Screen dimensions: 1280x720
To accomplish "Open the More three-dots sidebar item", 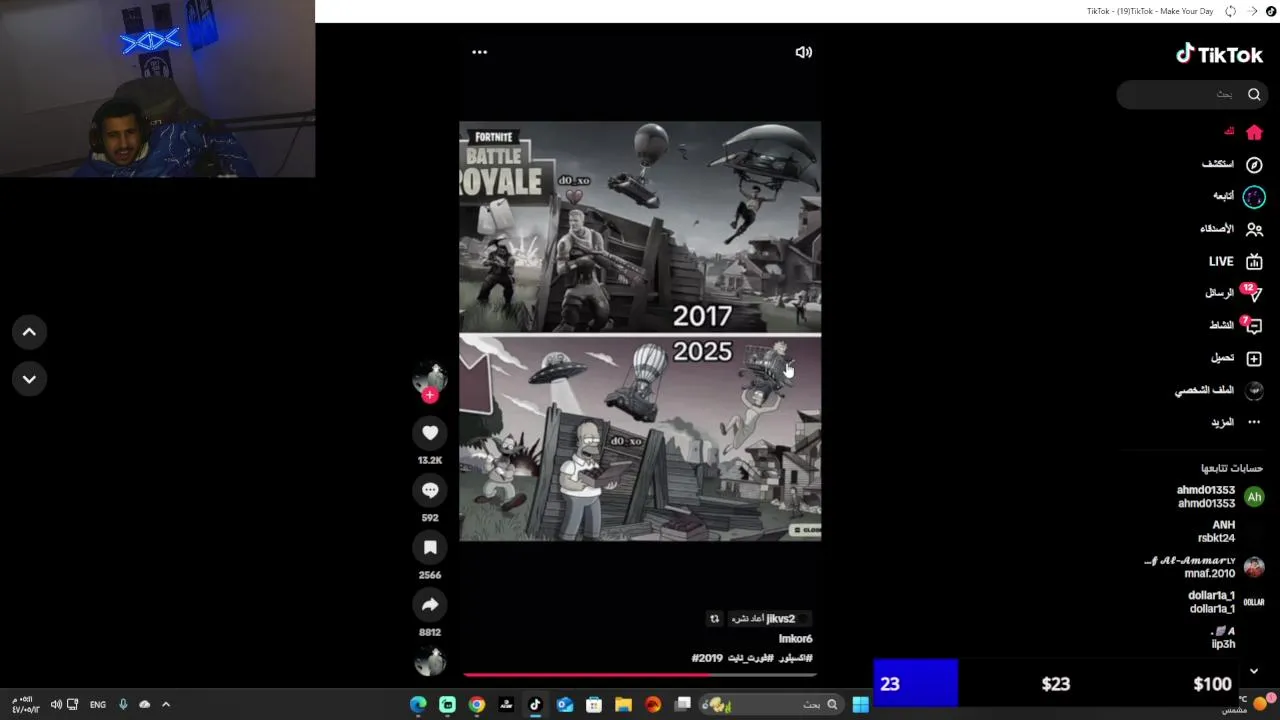I will 1254,422.
